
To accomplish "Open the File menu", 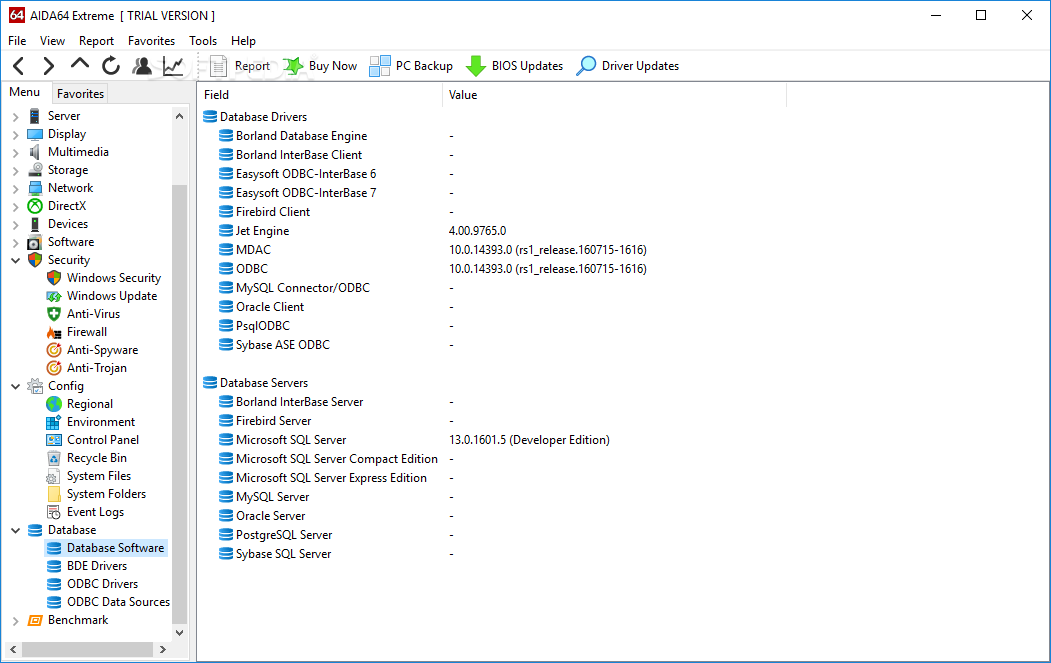I will [17, 41].
